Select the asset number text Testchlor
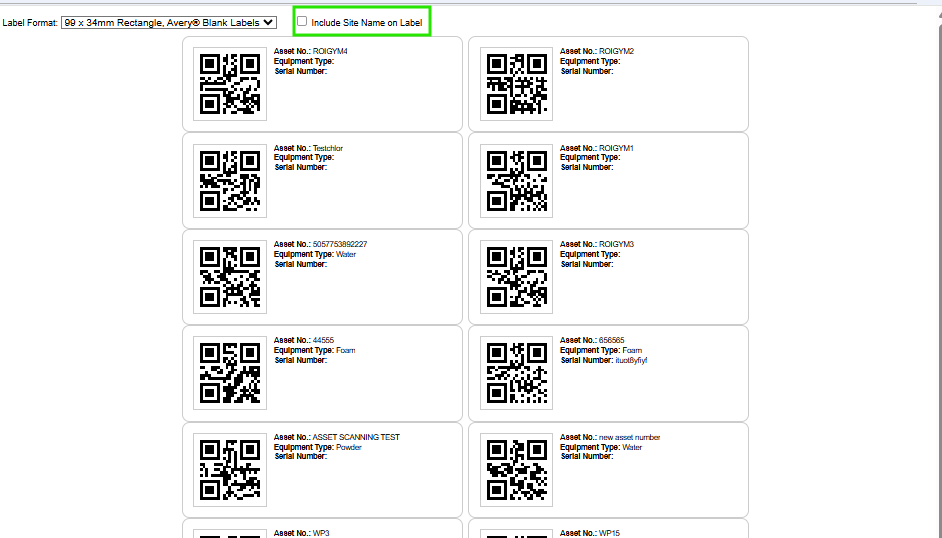The height and width of the screenshot is (538, 942). tap(327, 148)
